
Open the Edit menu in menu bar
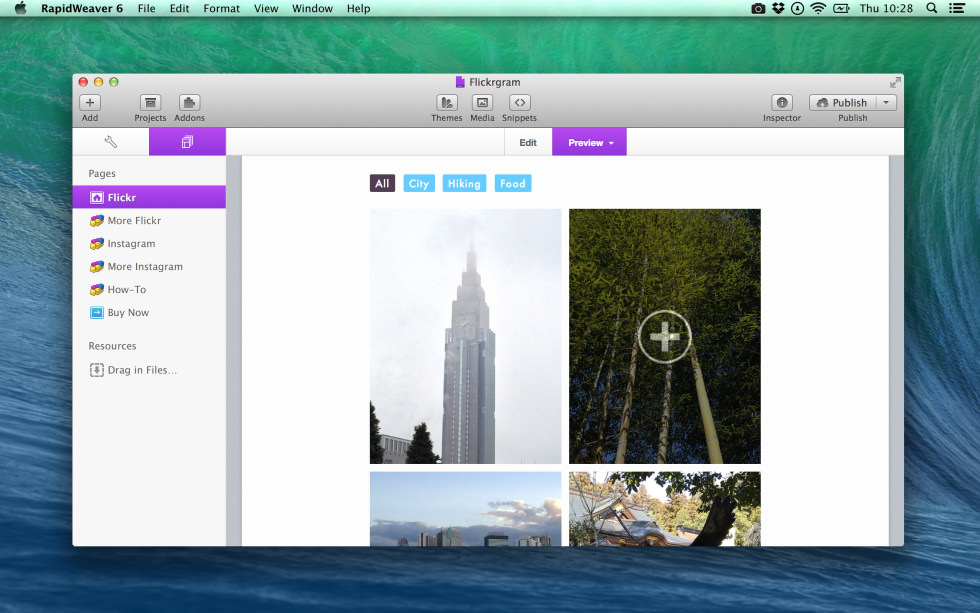[179, 8]
